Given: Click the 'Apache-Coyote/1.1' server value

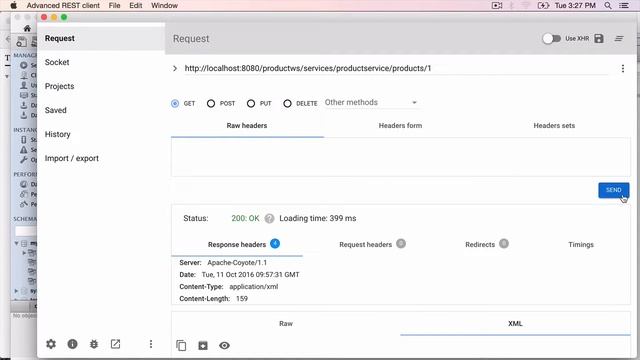Looking at the screenshot, I should pos(237,262).
